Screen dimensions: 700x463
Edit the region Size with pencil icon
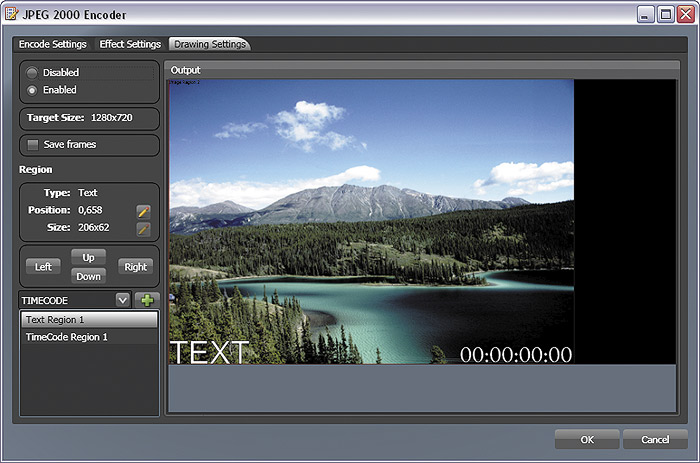click(x=143, y=229)
